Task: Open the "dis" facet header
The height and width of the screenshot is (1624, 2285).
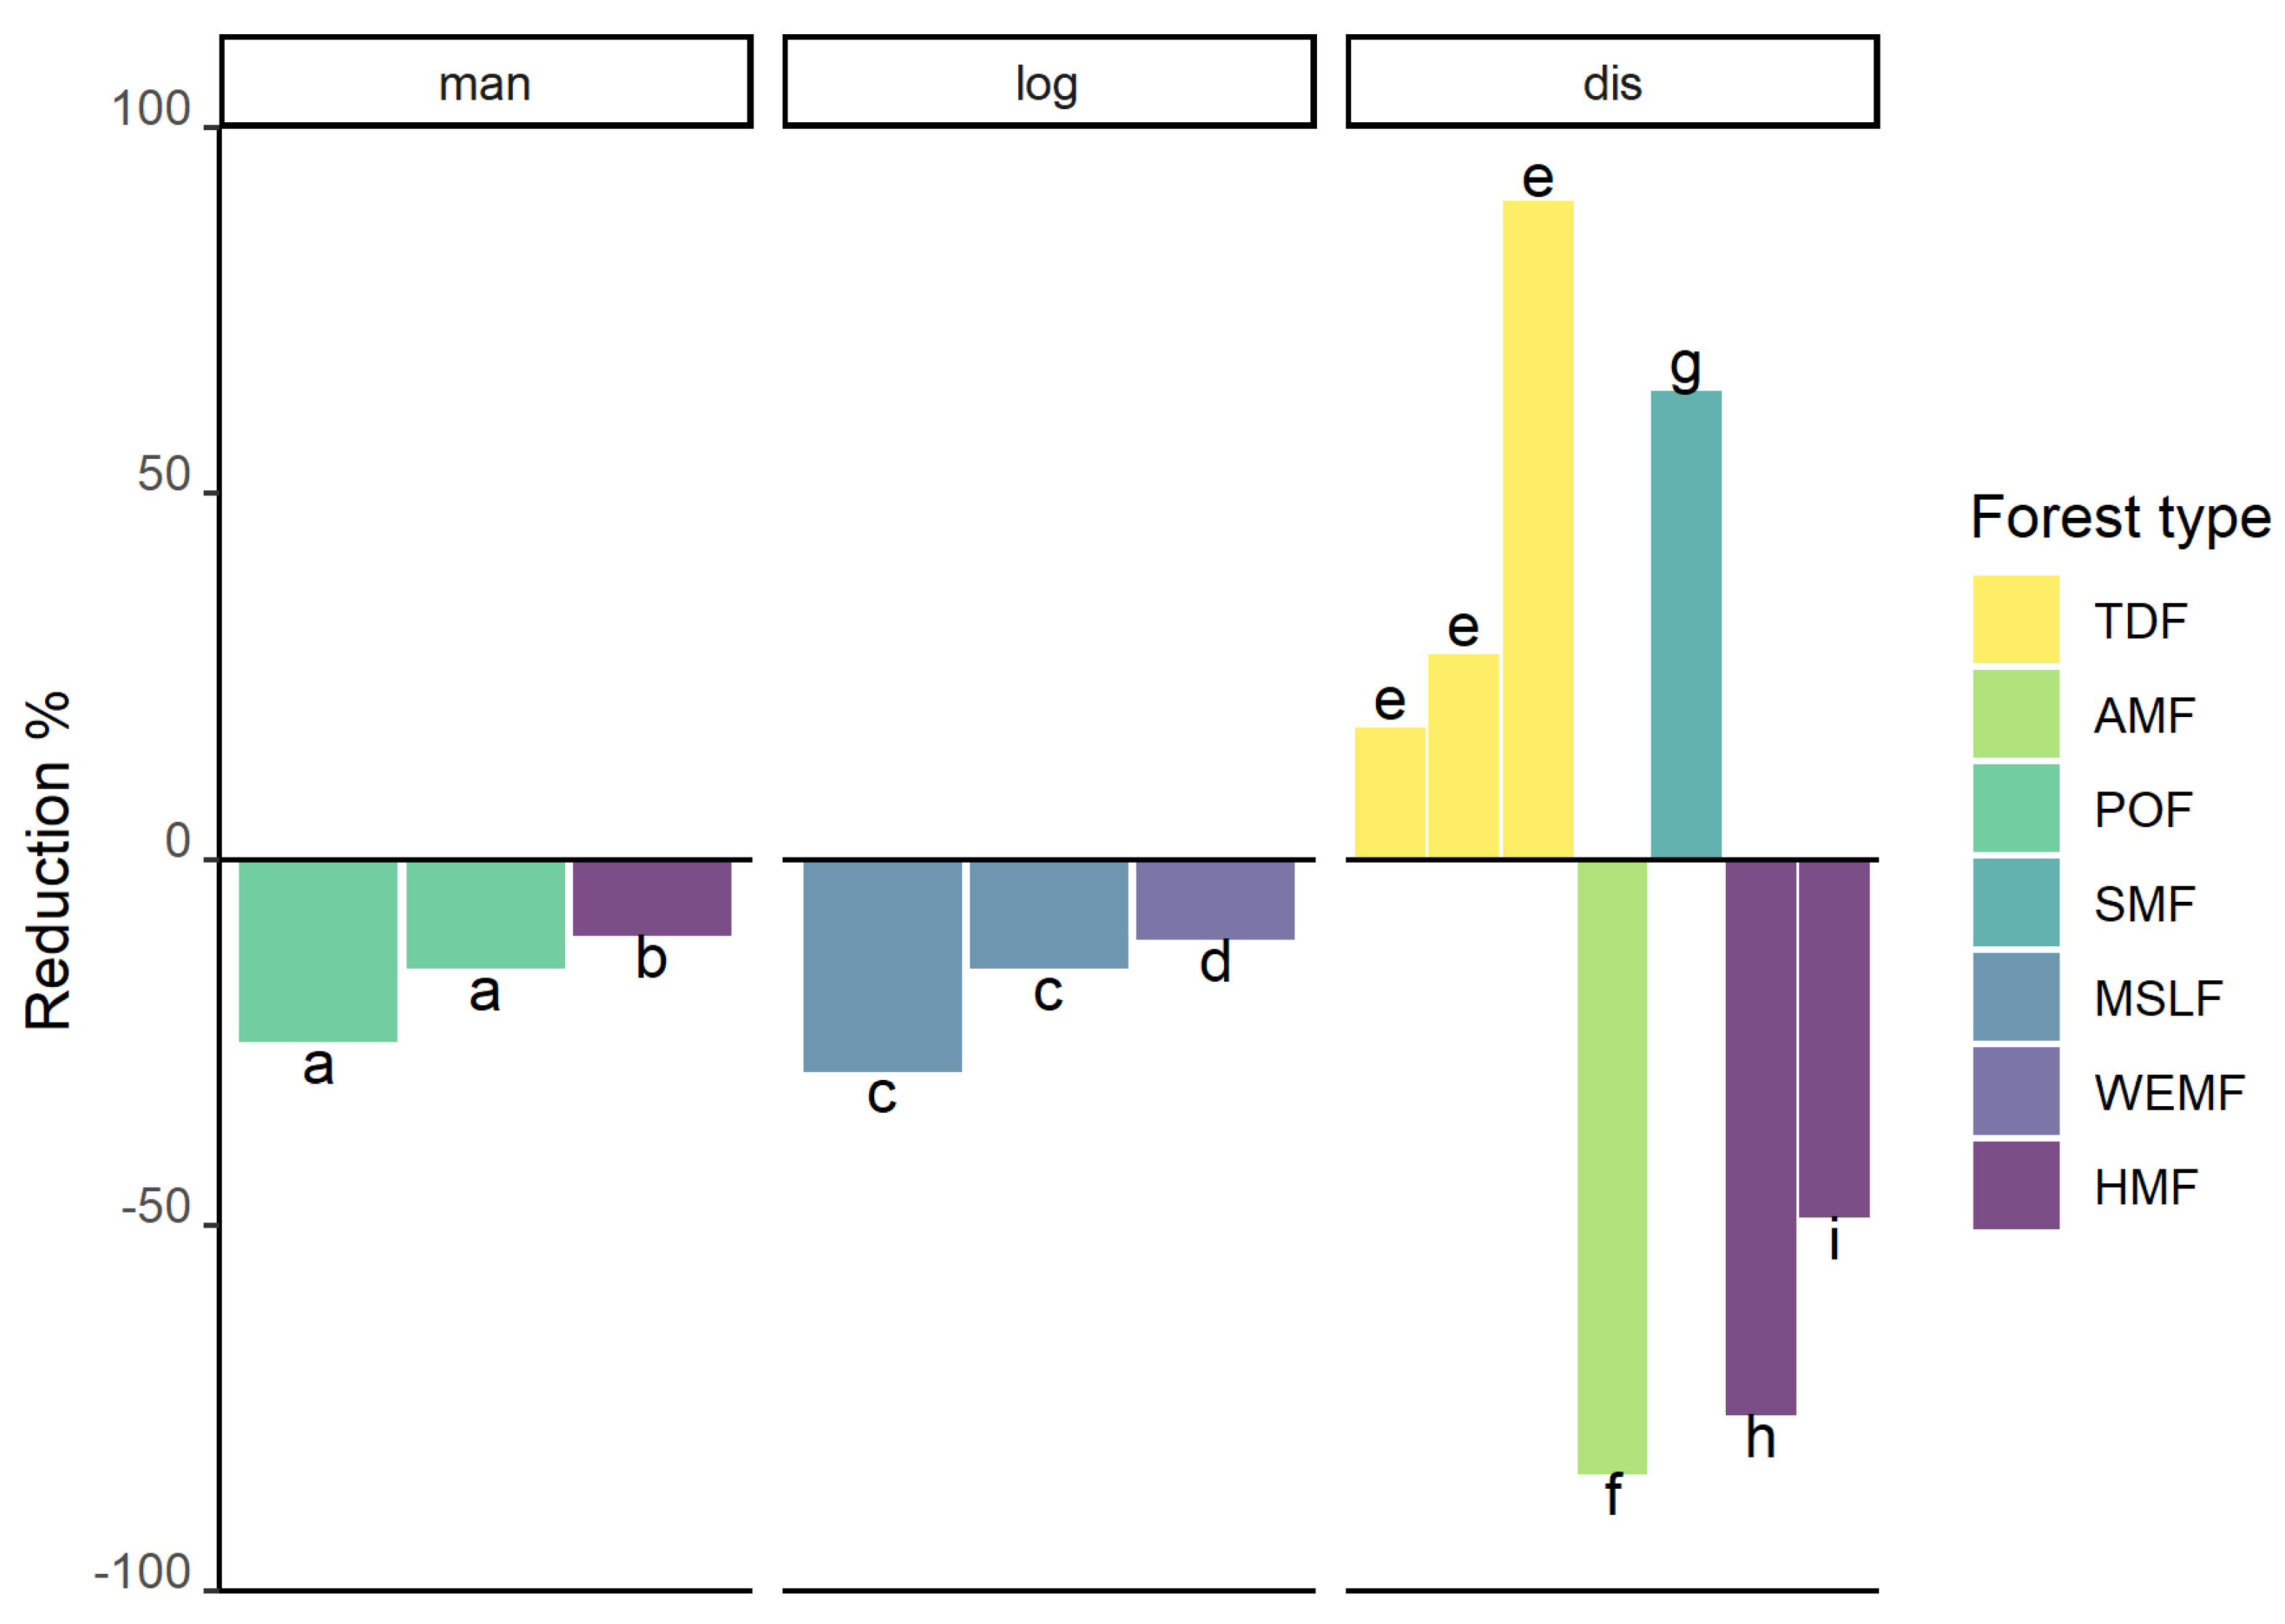Action: click(1612, 82)
